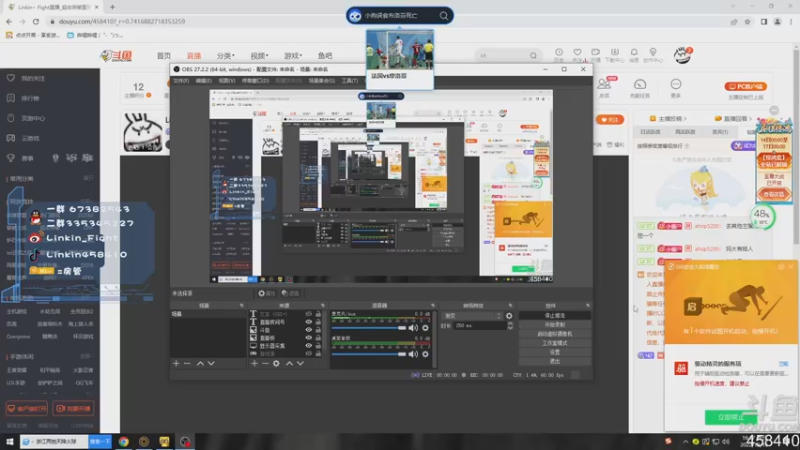Screen dimensions: 800x450
Task: Toggle visibility of display capture source
Action: [x=309, y=345]
